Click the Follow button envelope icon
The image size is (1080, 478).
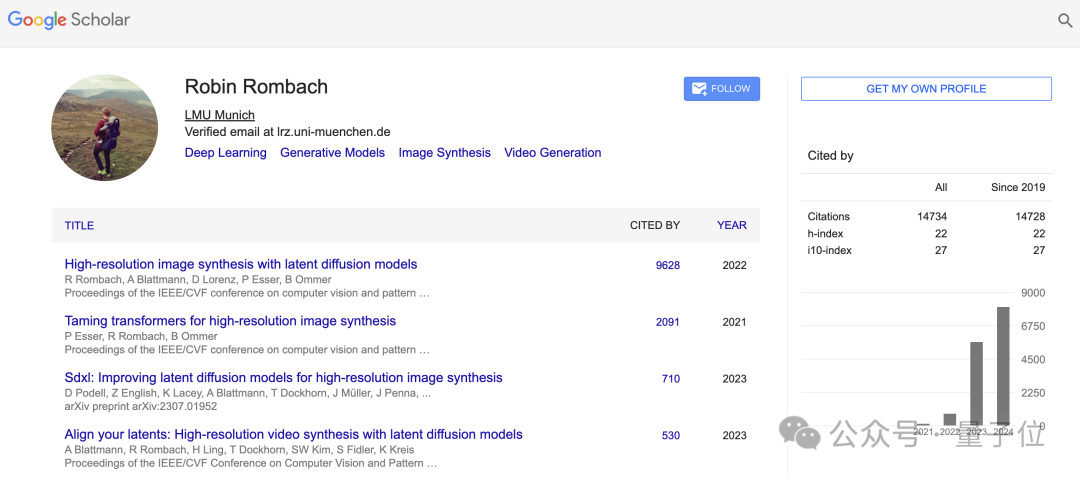coord(698,89)
